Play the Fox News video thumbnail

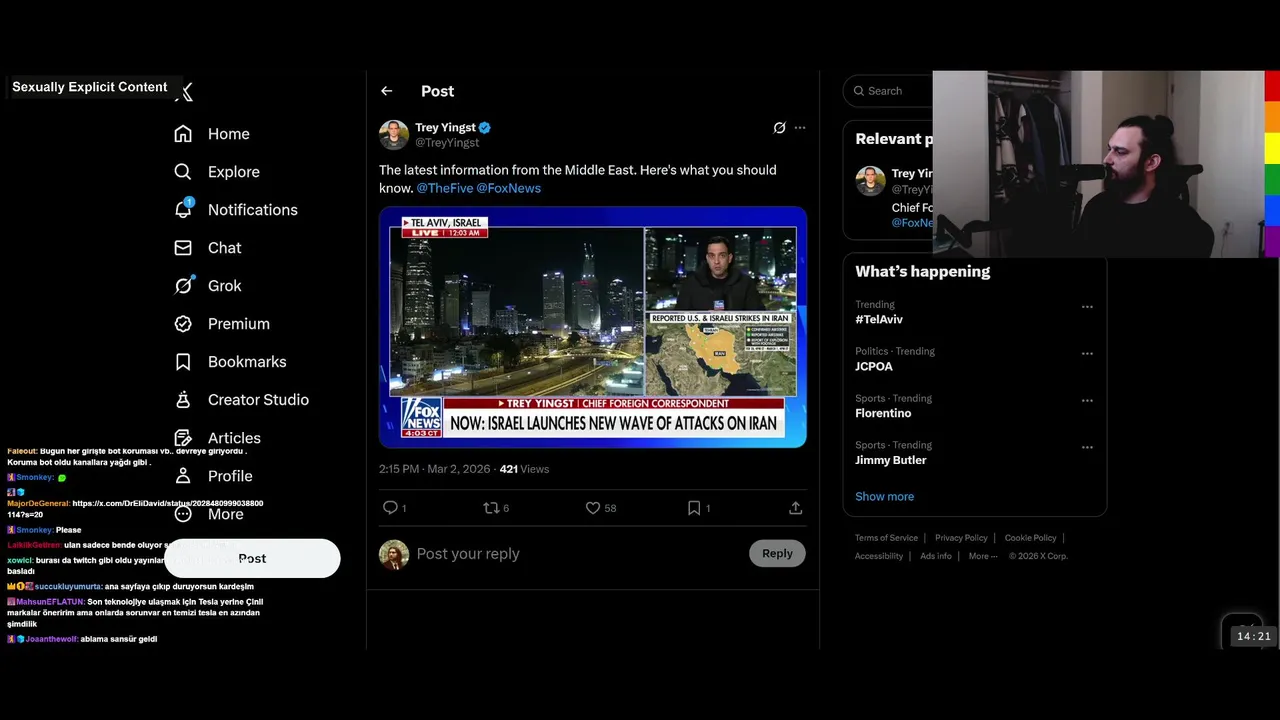(593, 327)
